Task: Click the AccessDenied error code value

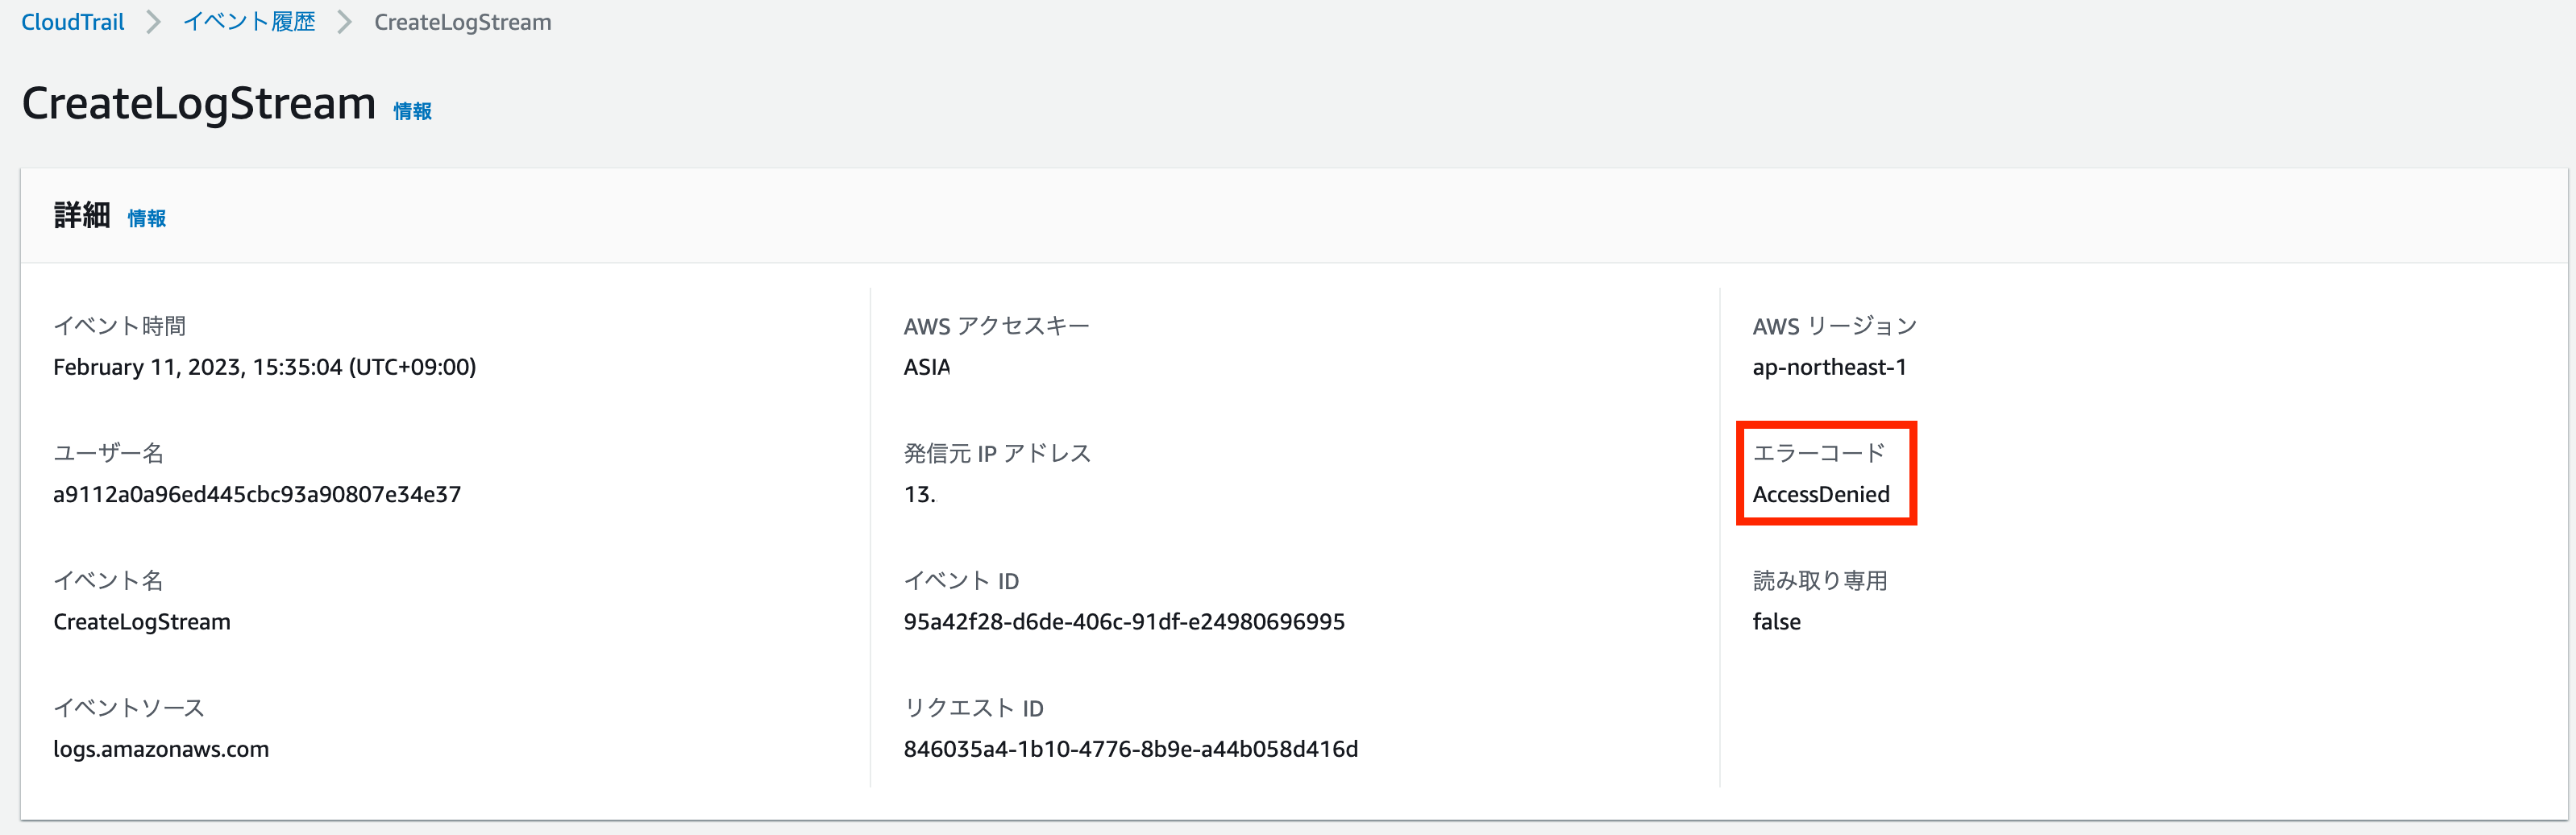Action: pyautogui.click(x=1821, y=494)
